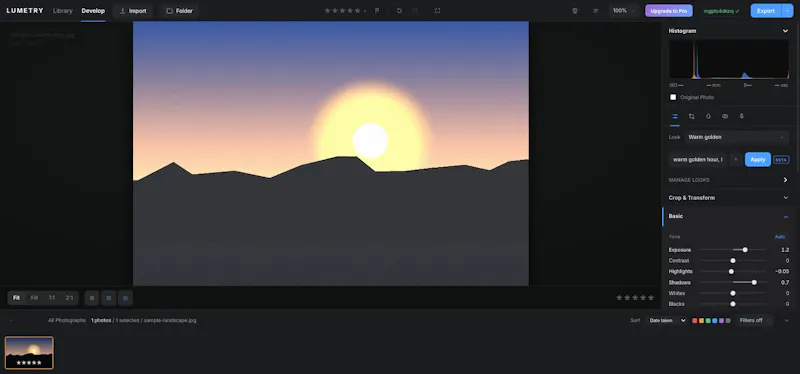Image resolution: width=800 pixels, height=374 pixels.
Task: Select the Fit zoom mode
Action: click(16, 298)
